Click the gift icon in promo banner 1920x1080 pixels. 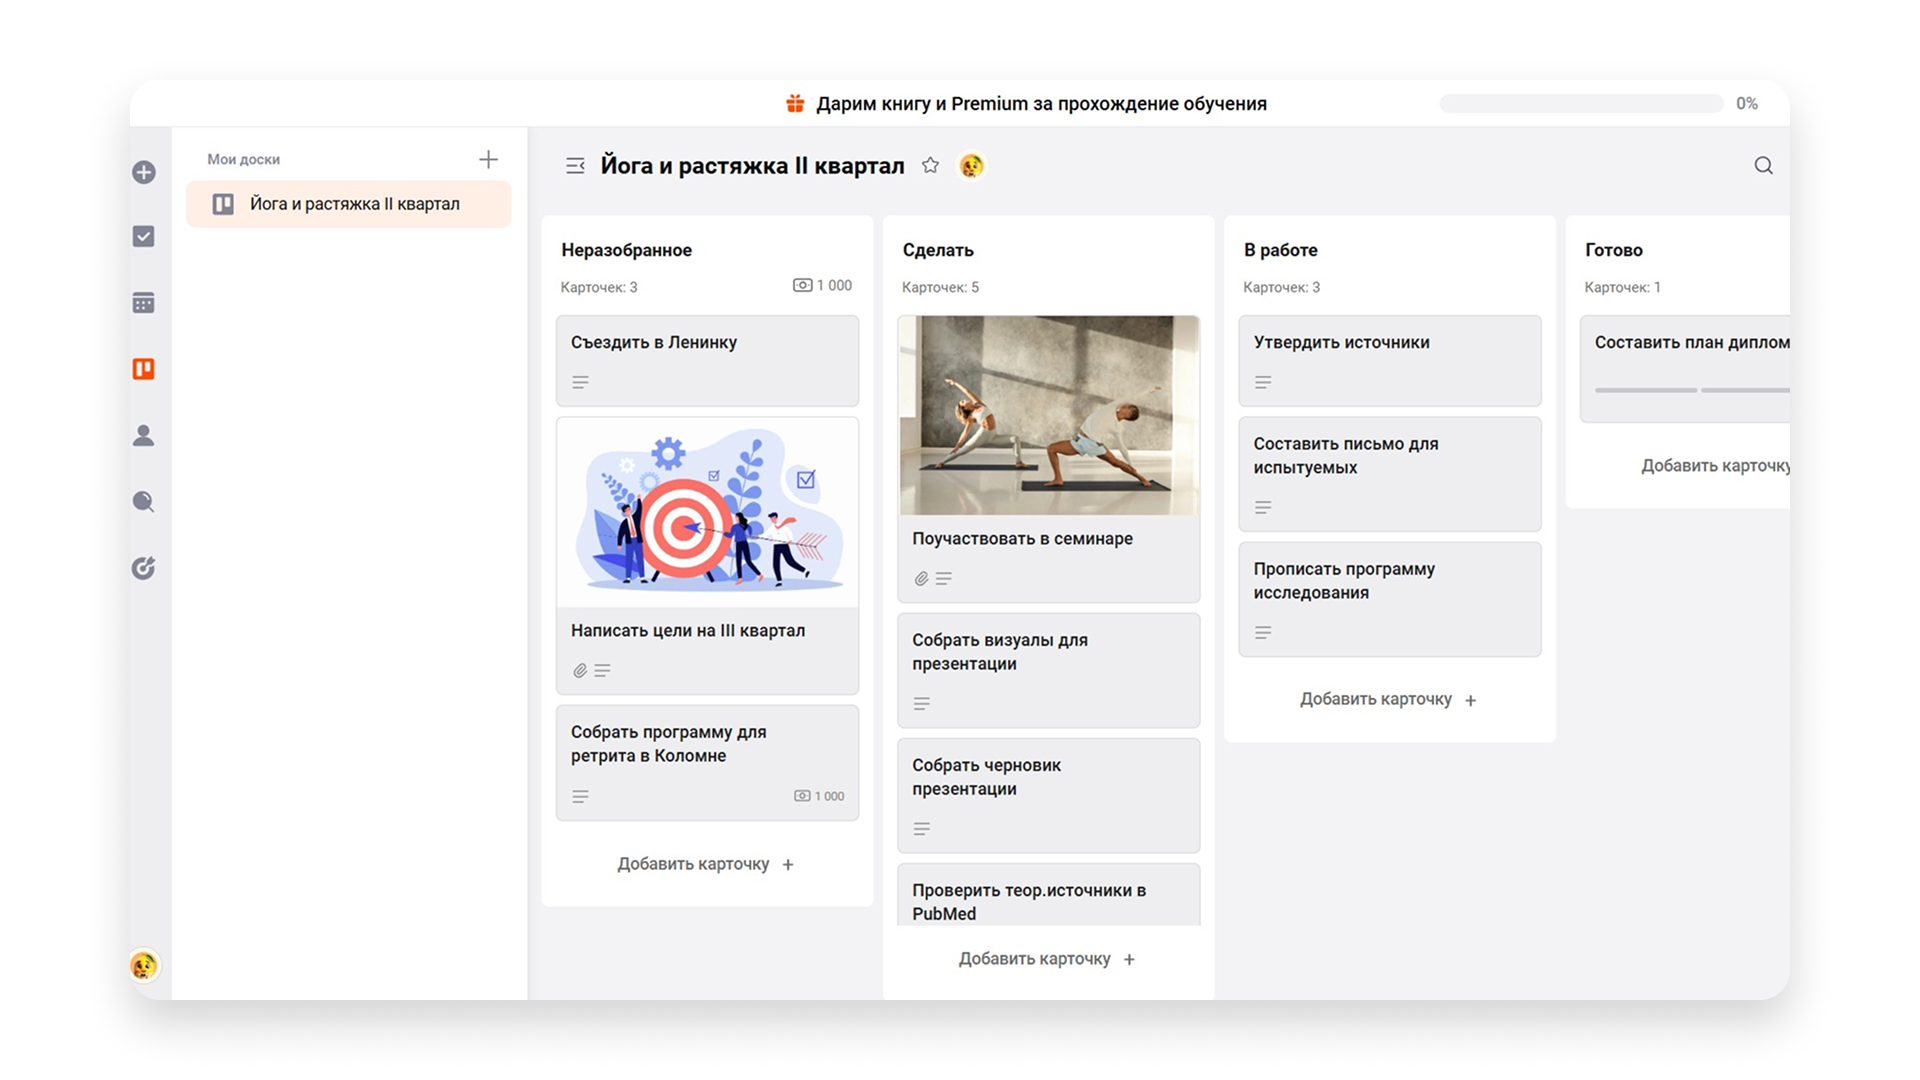pos(795,103)
